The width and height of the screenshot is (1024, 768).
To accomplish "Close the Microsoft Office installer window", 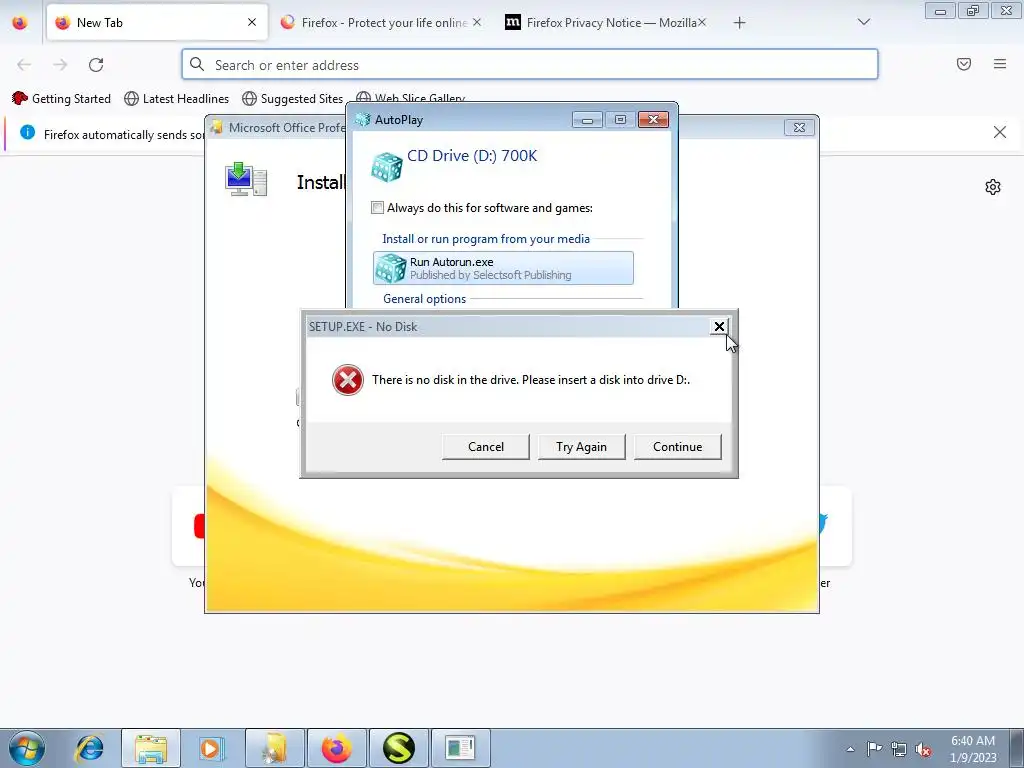I will click(x=799, y=127).
